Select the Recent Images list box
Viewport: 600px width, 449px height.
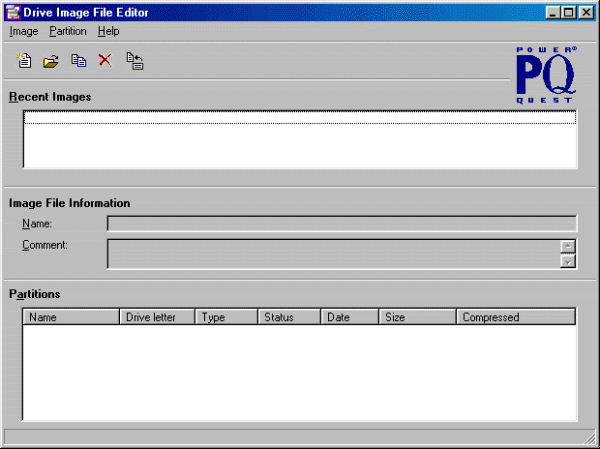click(300, 139)
